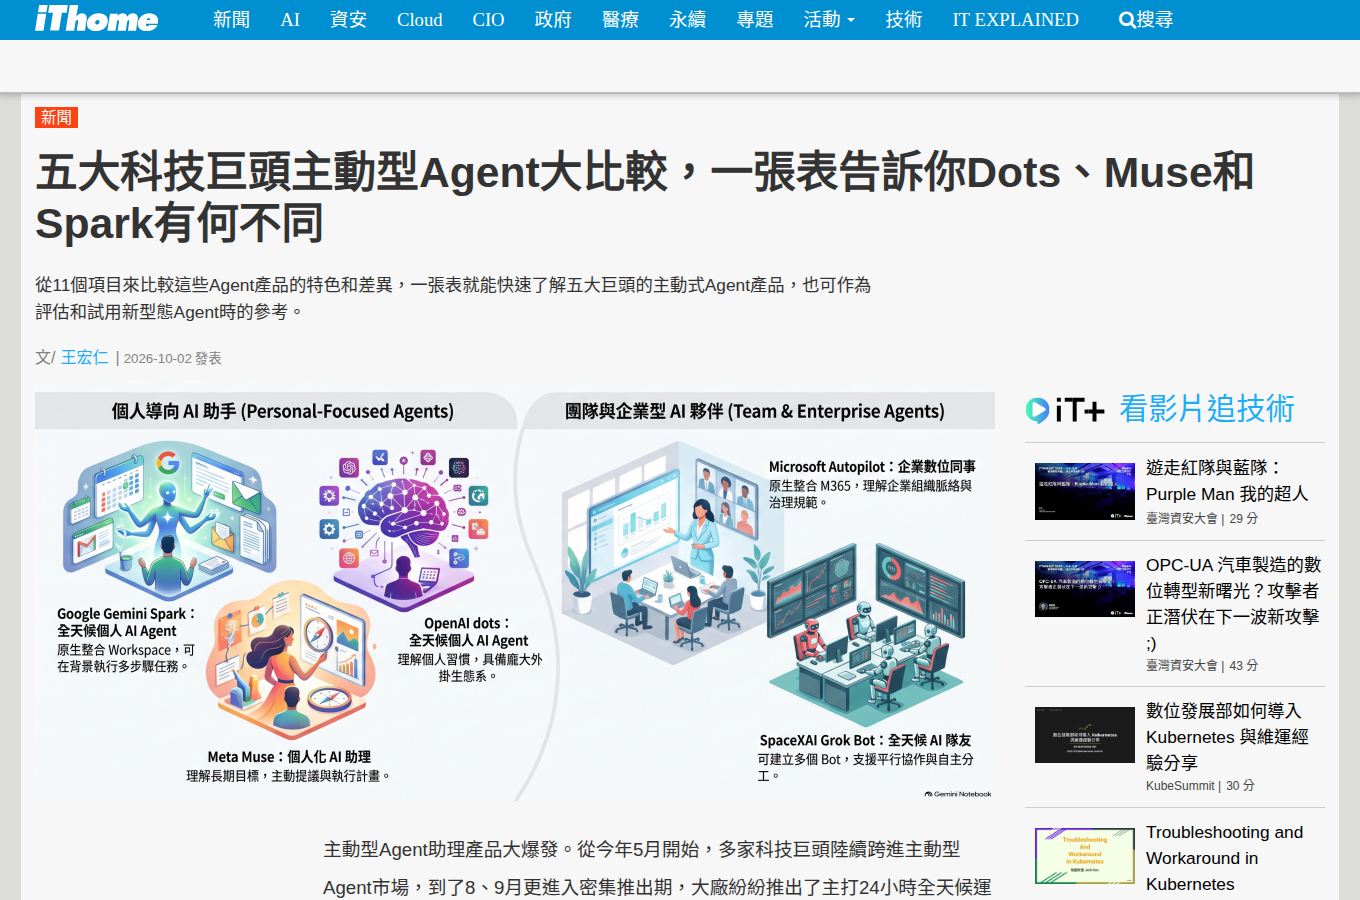
Task: Click paragraph starting 主動型Agent助理產品大爆發
Action: pos(657,868)
